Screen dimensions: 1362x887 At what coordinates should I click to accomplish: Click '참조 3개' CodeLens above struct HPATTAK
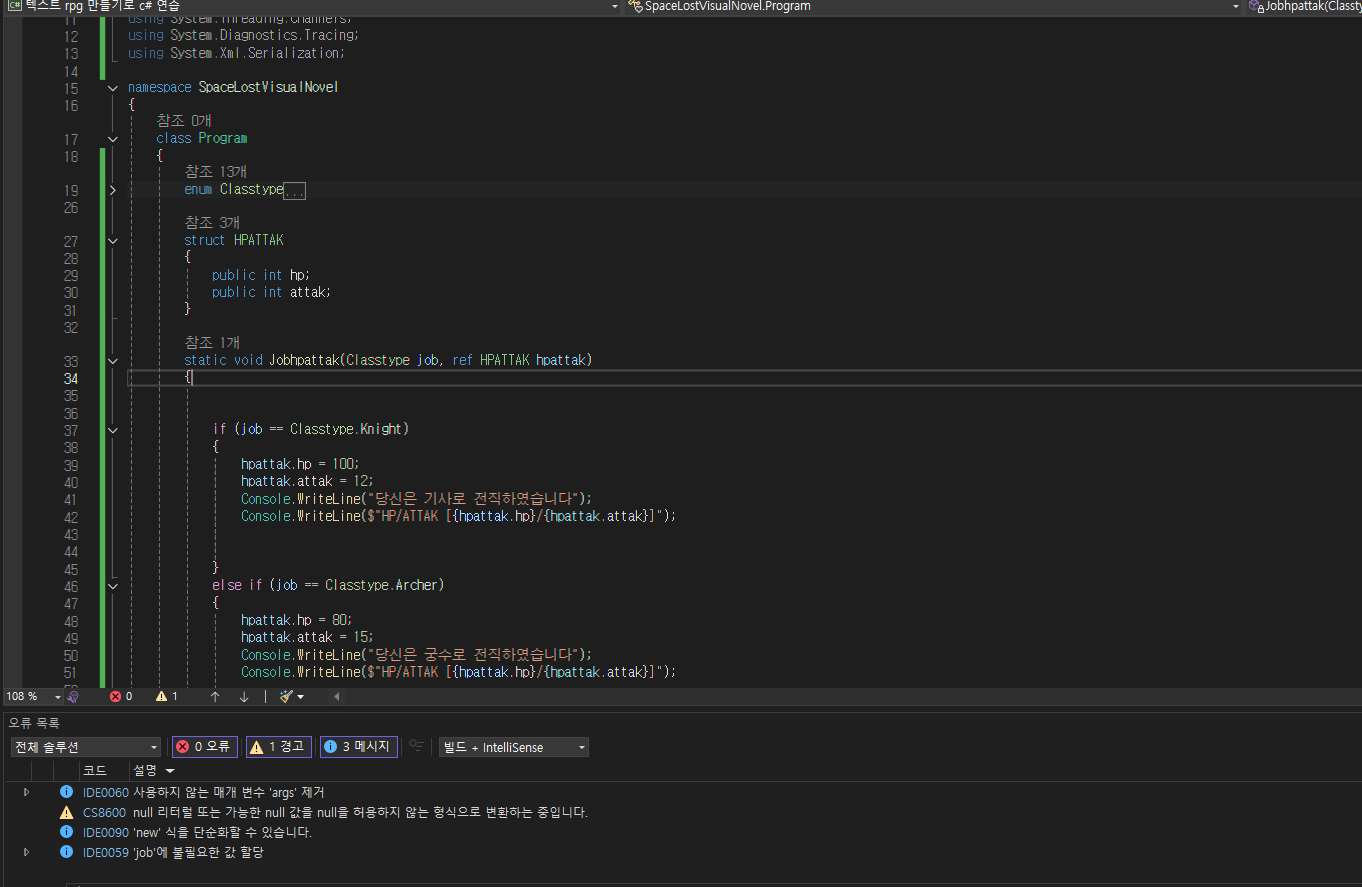pyautogui.click(x=212, y=222)
